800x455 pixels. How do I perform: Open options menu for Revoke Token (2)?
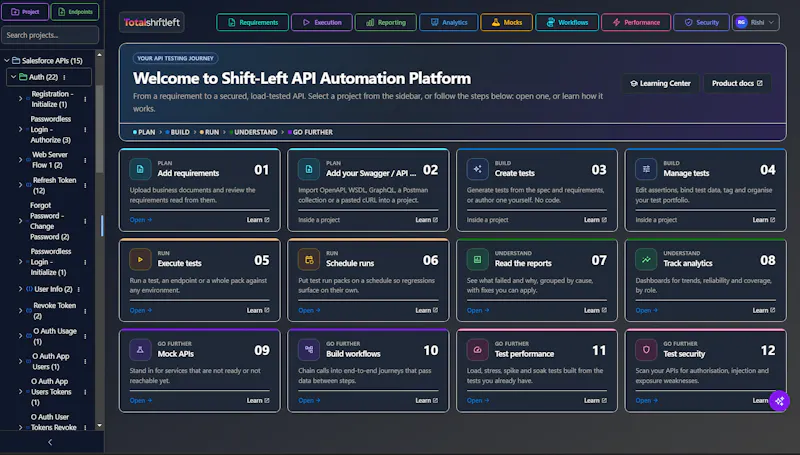pos(85,311)
